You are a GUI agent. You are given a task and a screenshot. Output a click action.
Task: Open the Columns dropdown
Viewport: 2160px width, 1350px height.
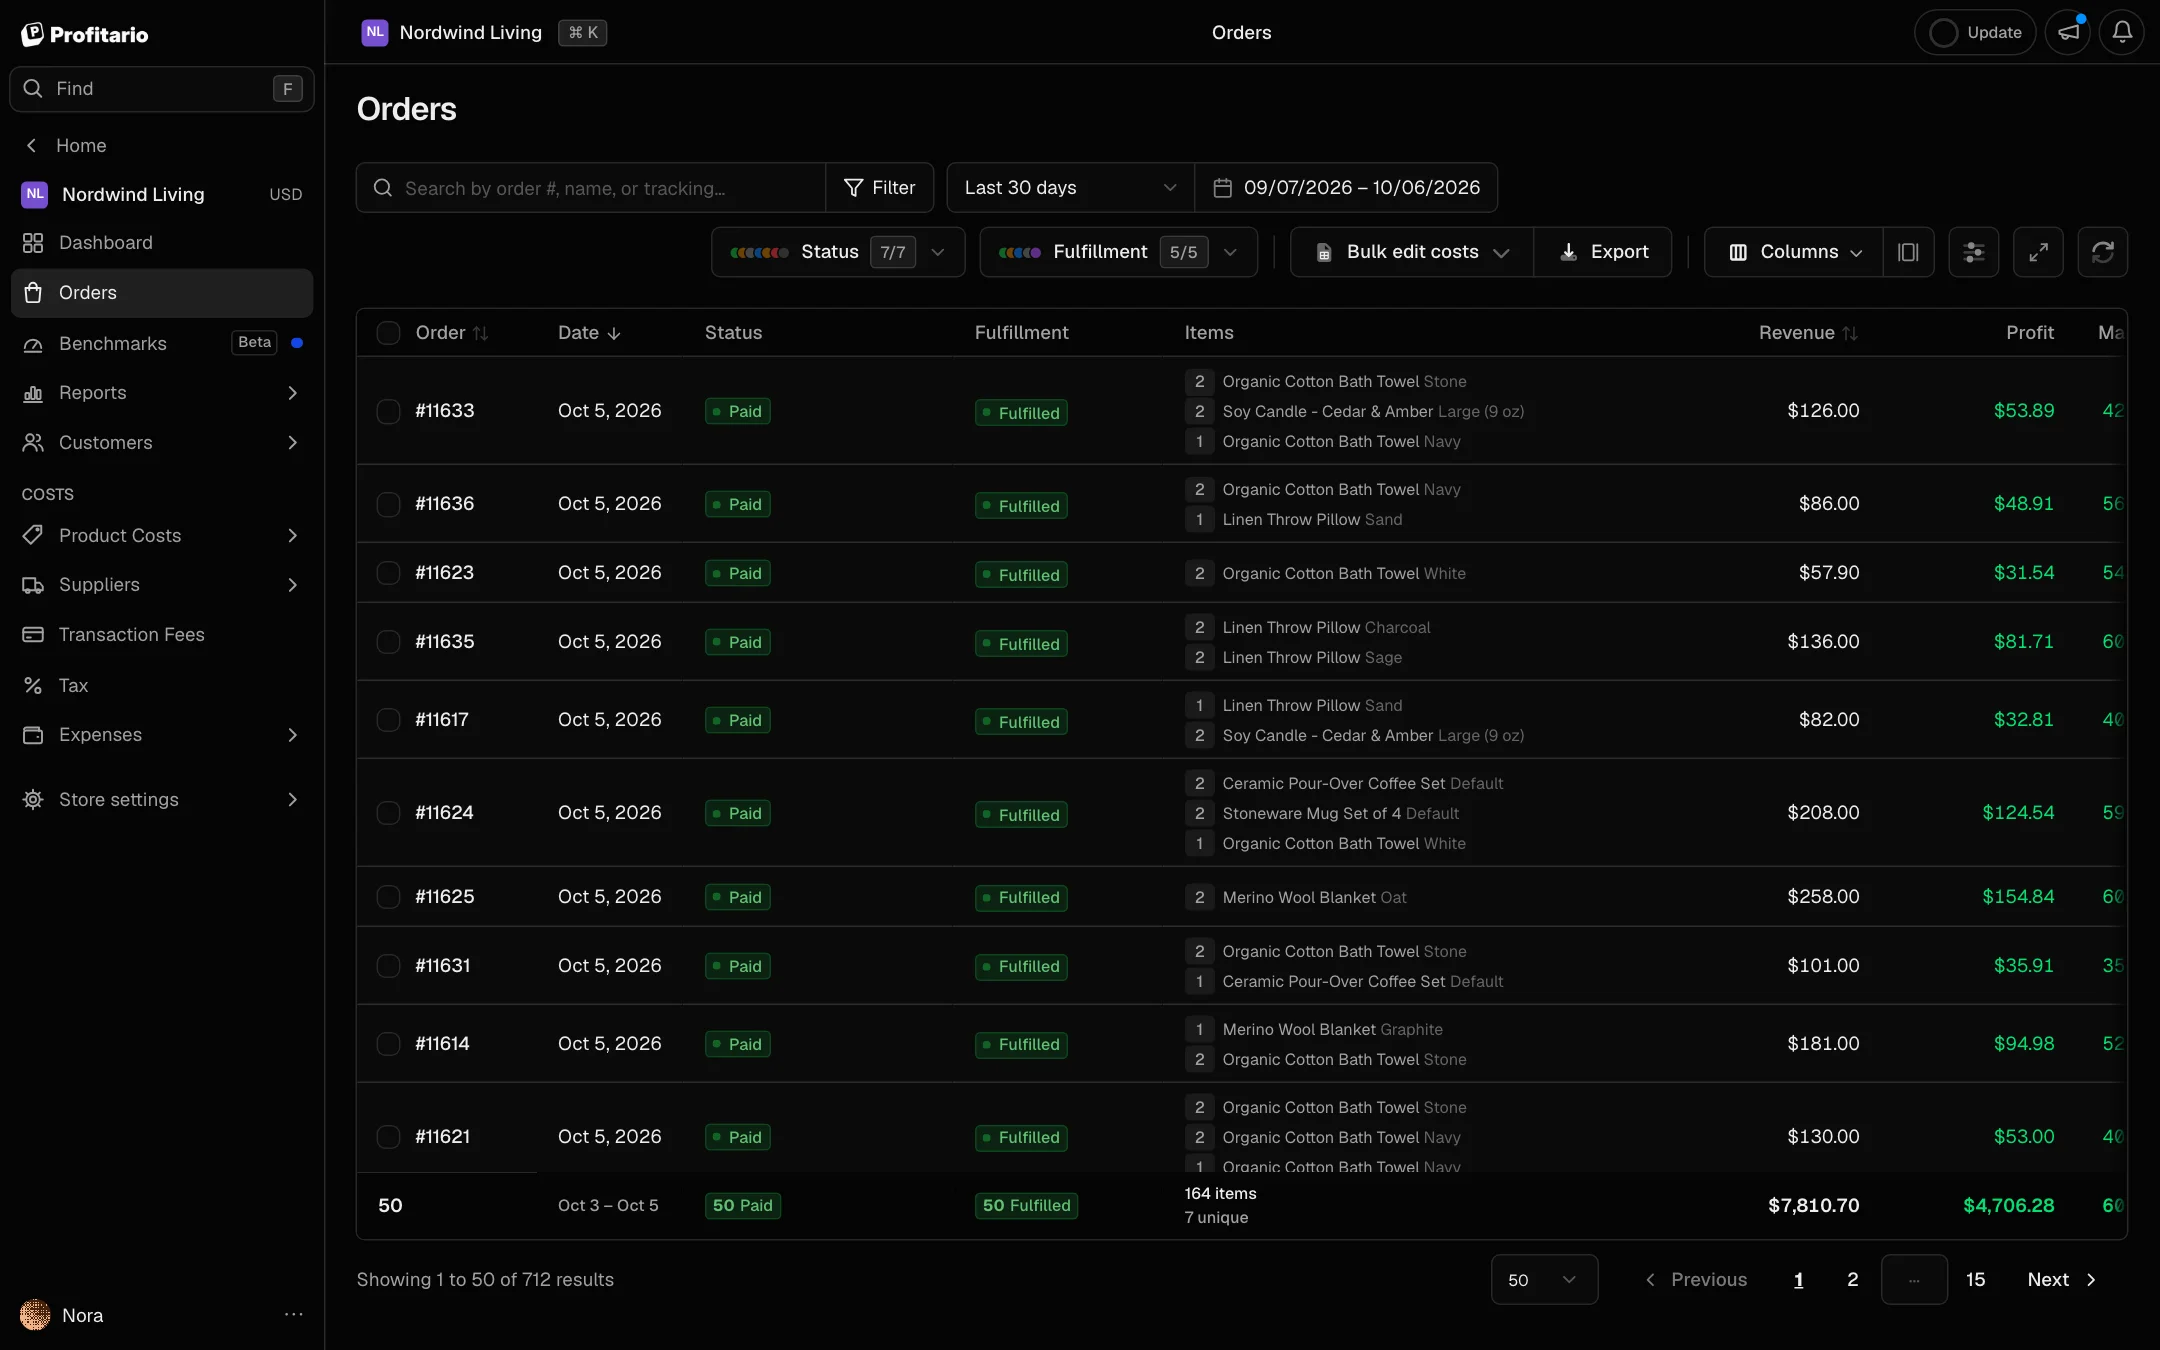point(1794,252)
